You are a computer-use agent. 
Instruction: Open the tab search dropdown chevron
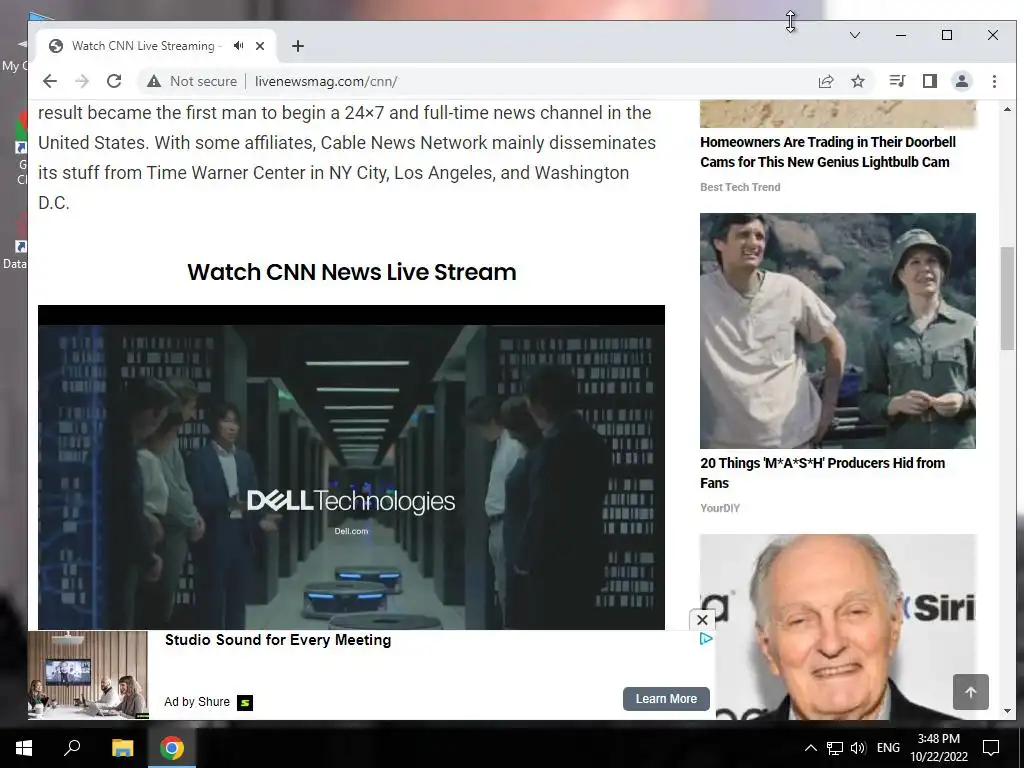tap(855, 35)
